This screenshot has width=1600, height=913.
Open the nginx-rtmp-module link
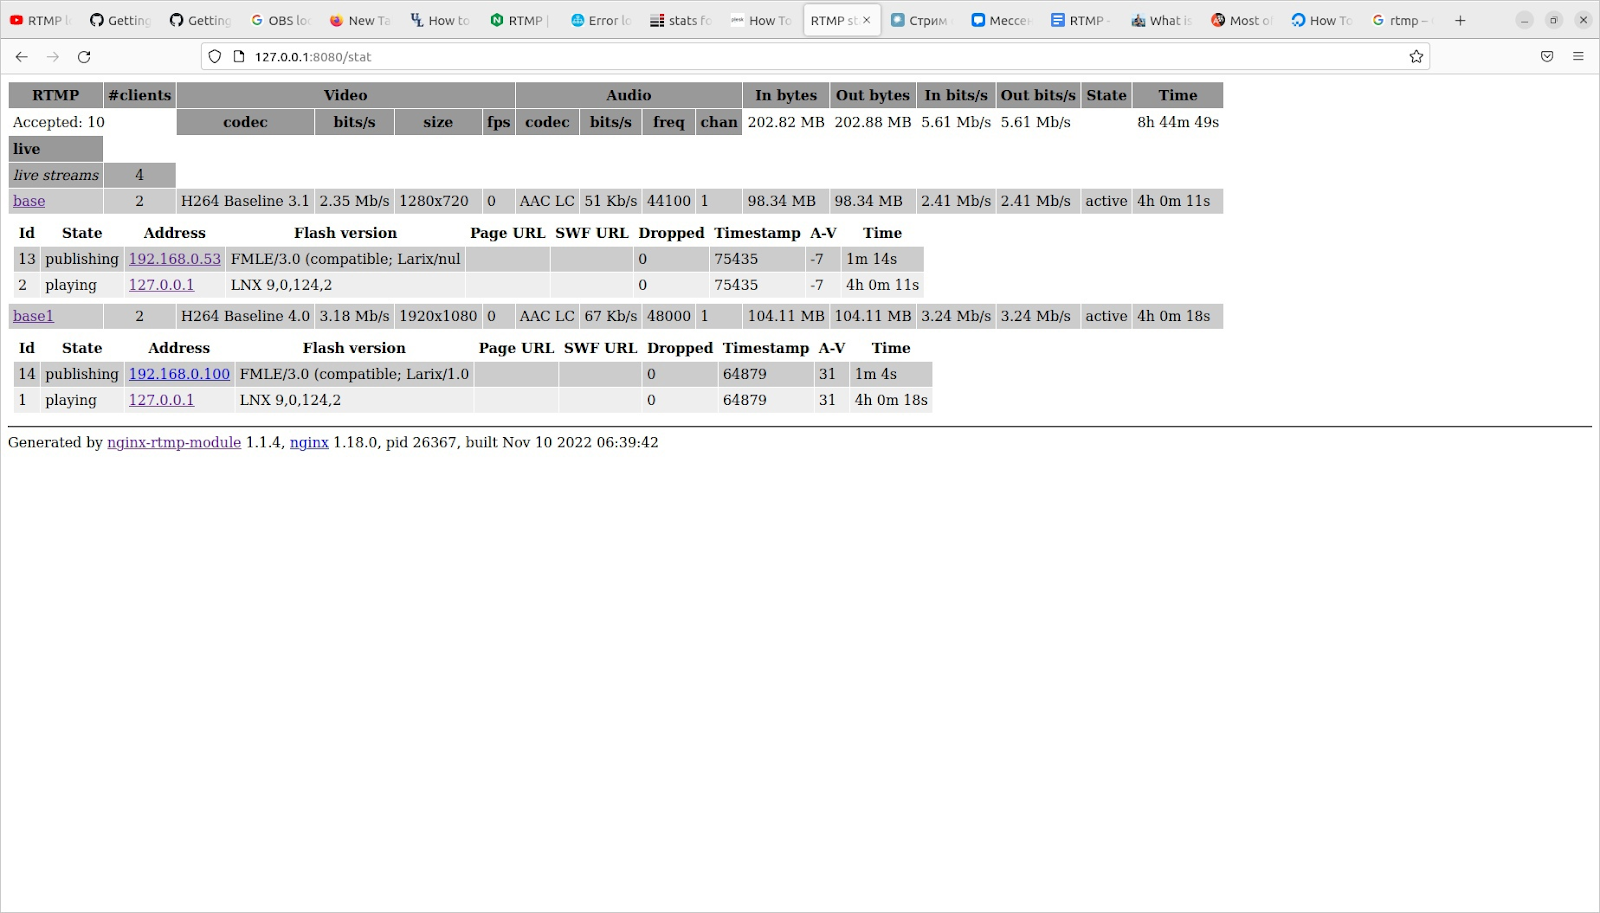(x=174, y=442)
